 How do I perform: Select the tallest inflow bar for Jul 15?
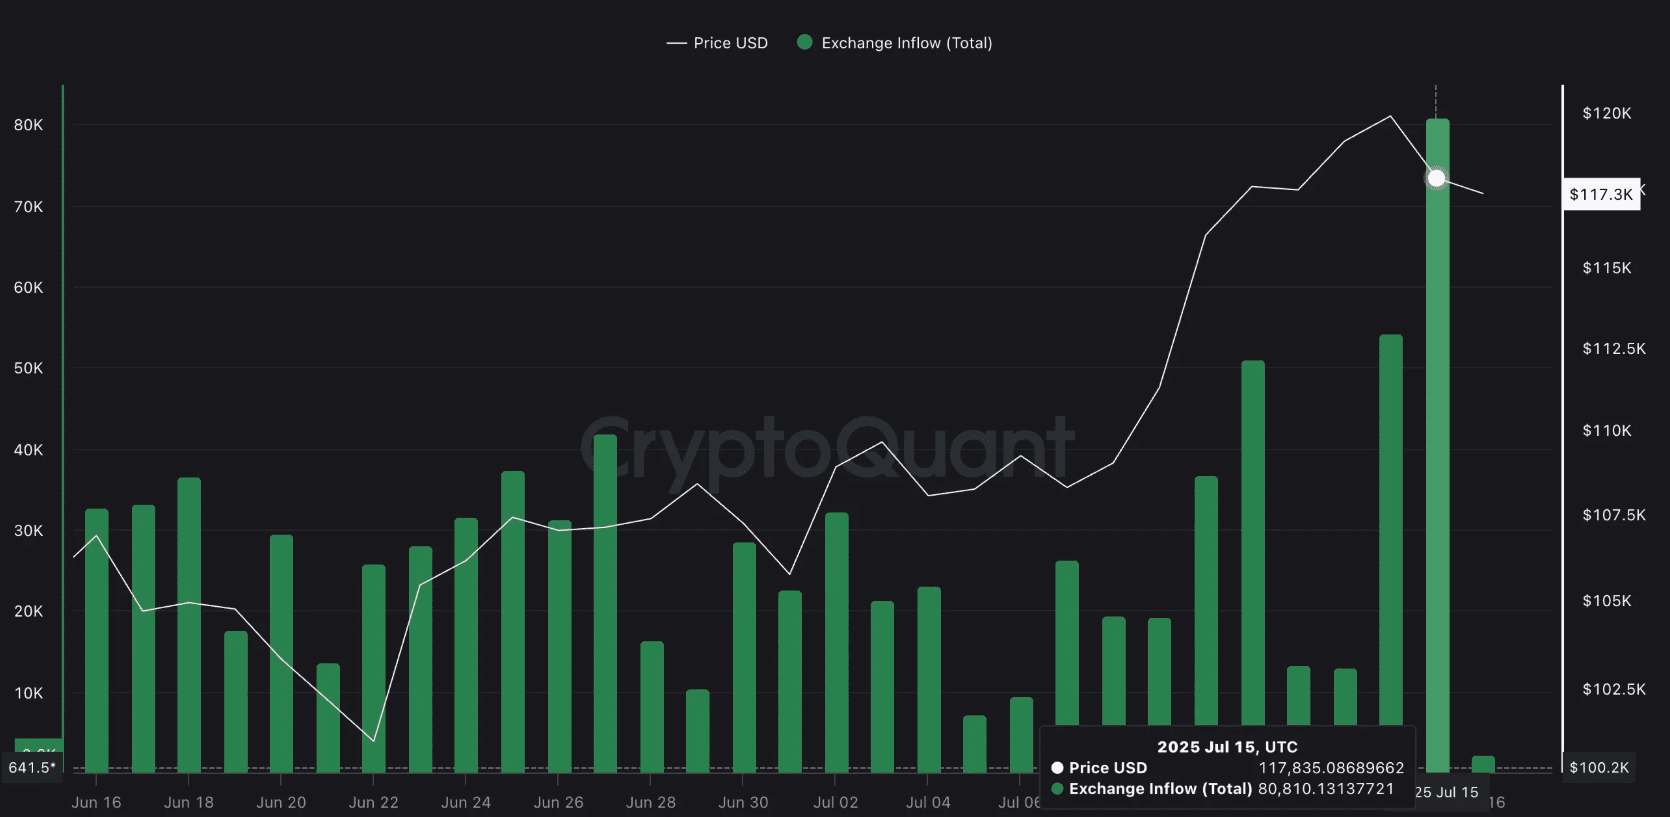click(1437, 445)
